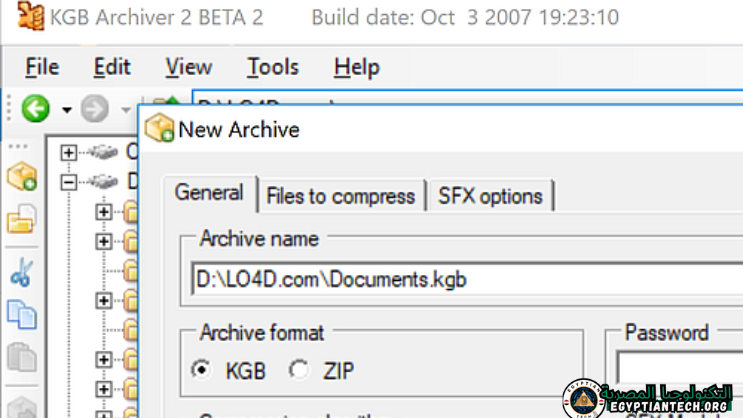Open the File menu
This screenshot has width=743, height=418.
(42, 67)
